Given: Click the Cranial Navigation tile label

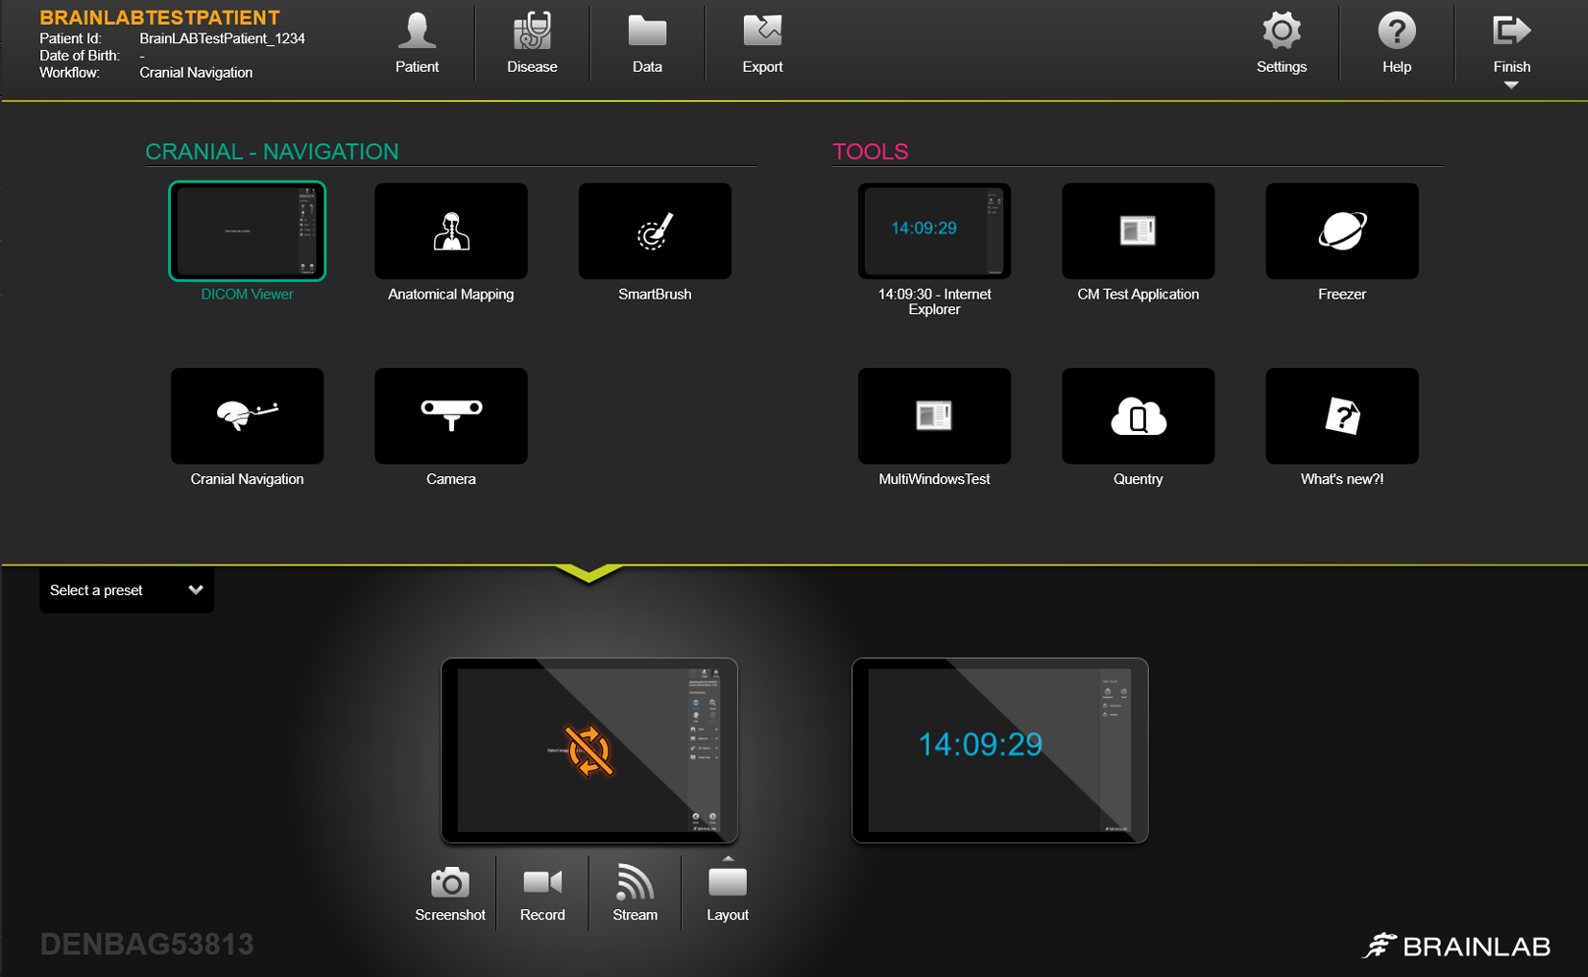Looking at the screenshot, I should [247, 479].
